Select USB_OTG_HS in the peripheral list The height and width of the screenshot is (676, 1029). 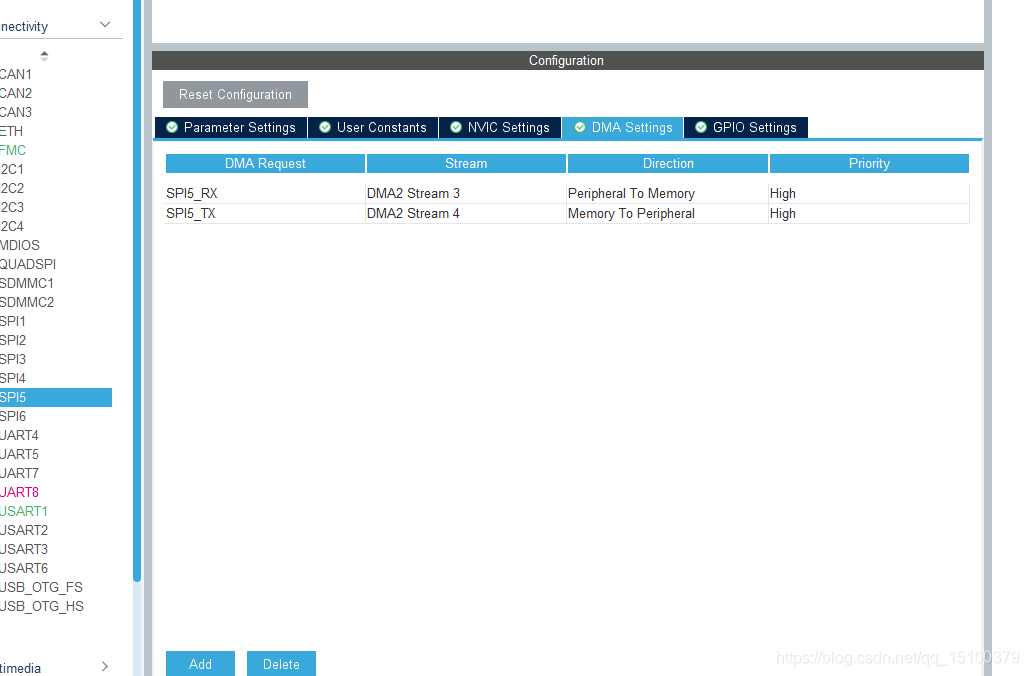(42, 607)
